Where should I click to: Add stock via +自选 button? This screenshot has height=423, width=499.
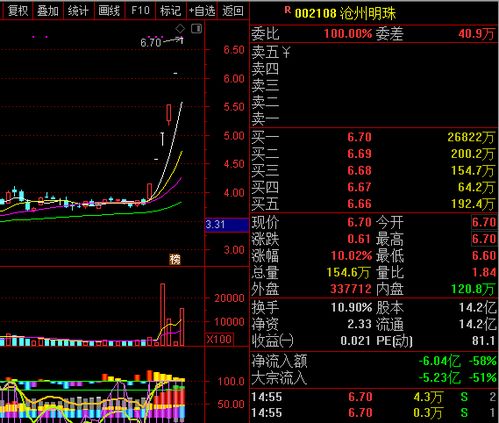pos(202,11)
